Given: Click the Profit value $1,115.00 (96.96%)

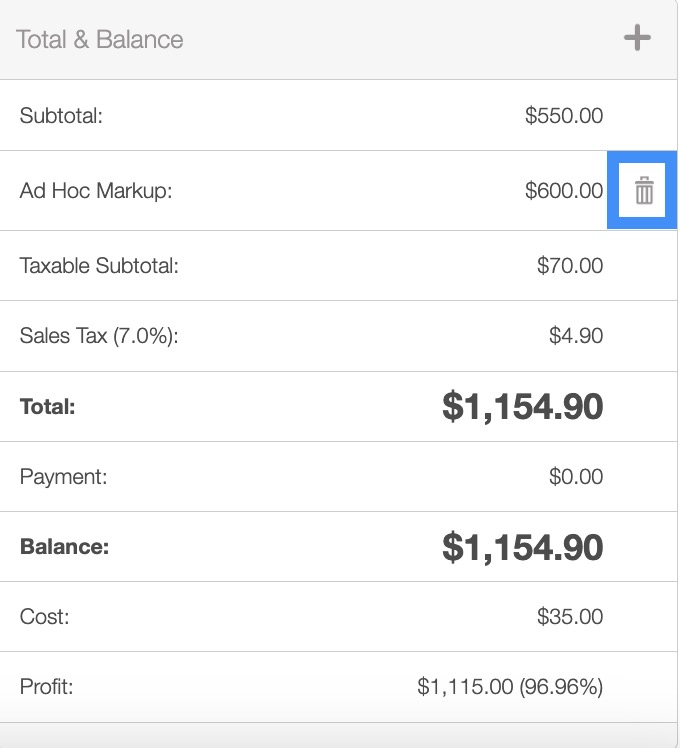Looking at the screenshot, I should tap(510, 687).
